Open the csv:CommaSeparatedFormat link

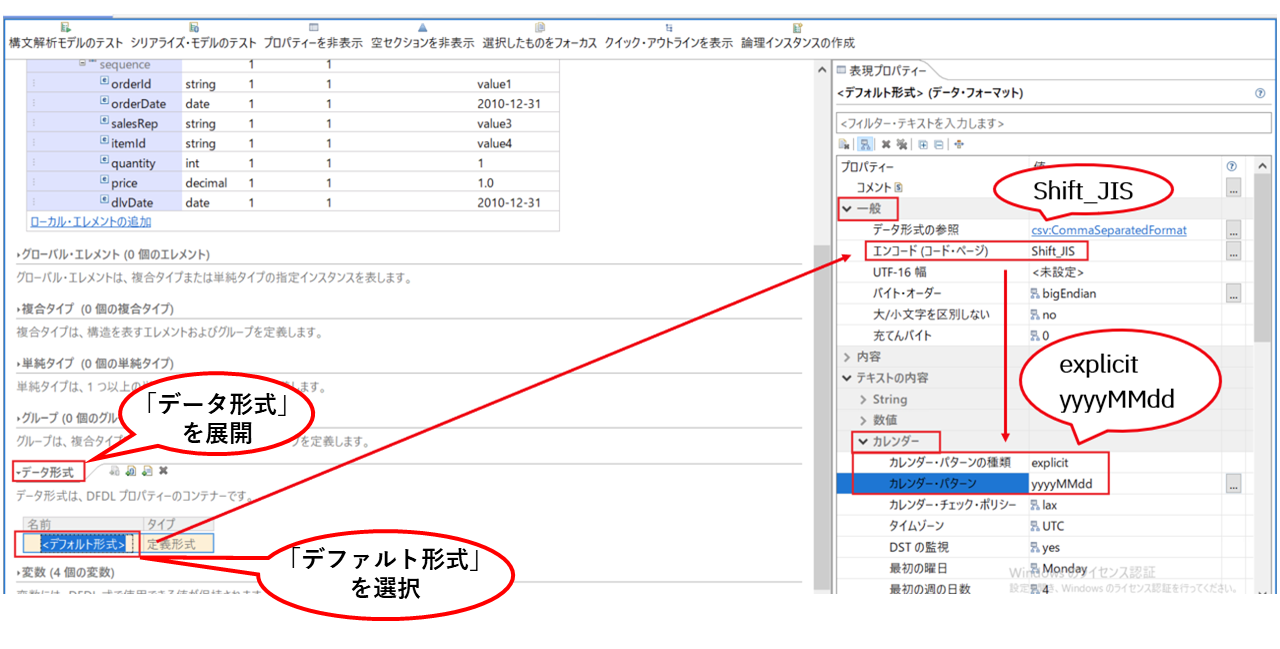(x=1109, y=230)
